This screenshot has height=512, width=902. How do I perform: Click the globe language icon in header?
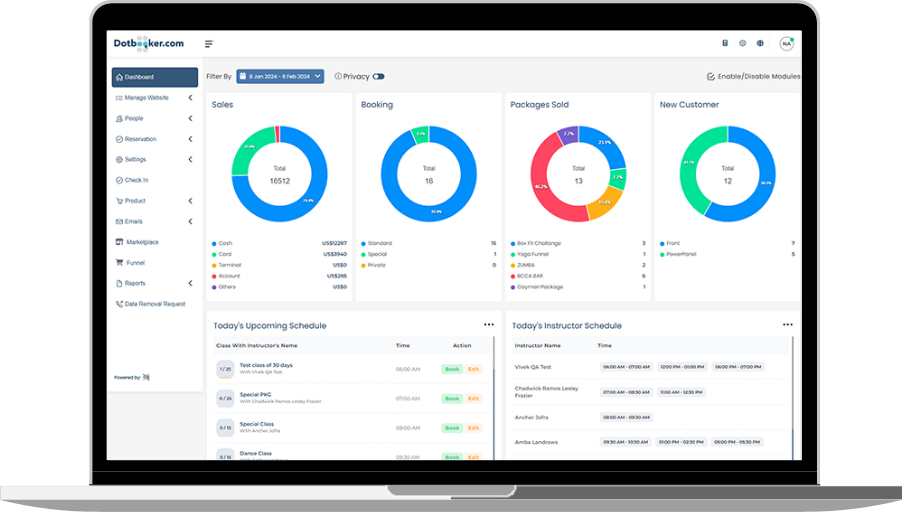760,44
